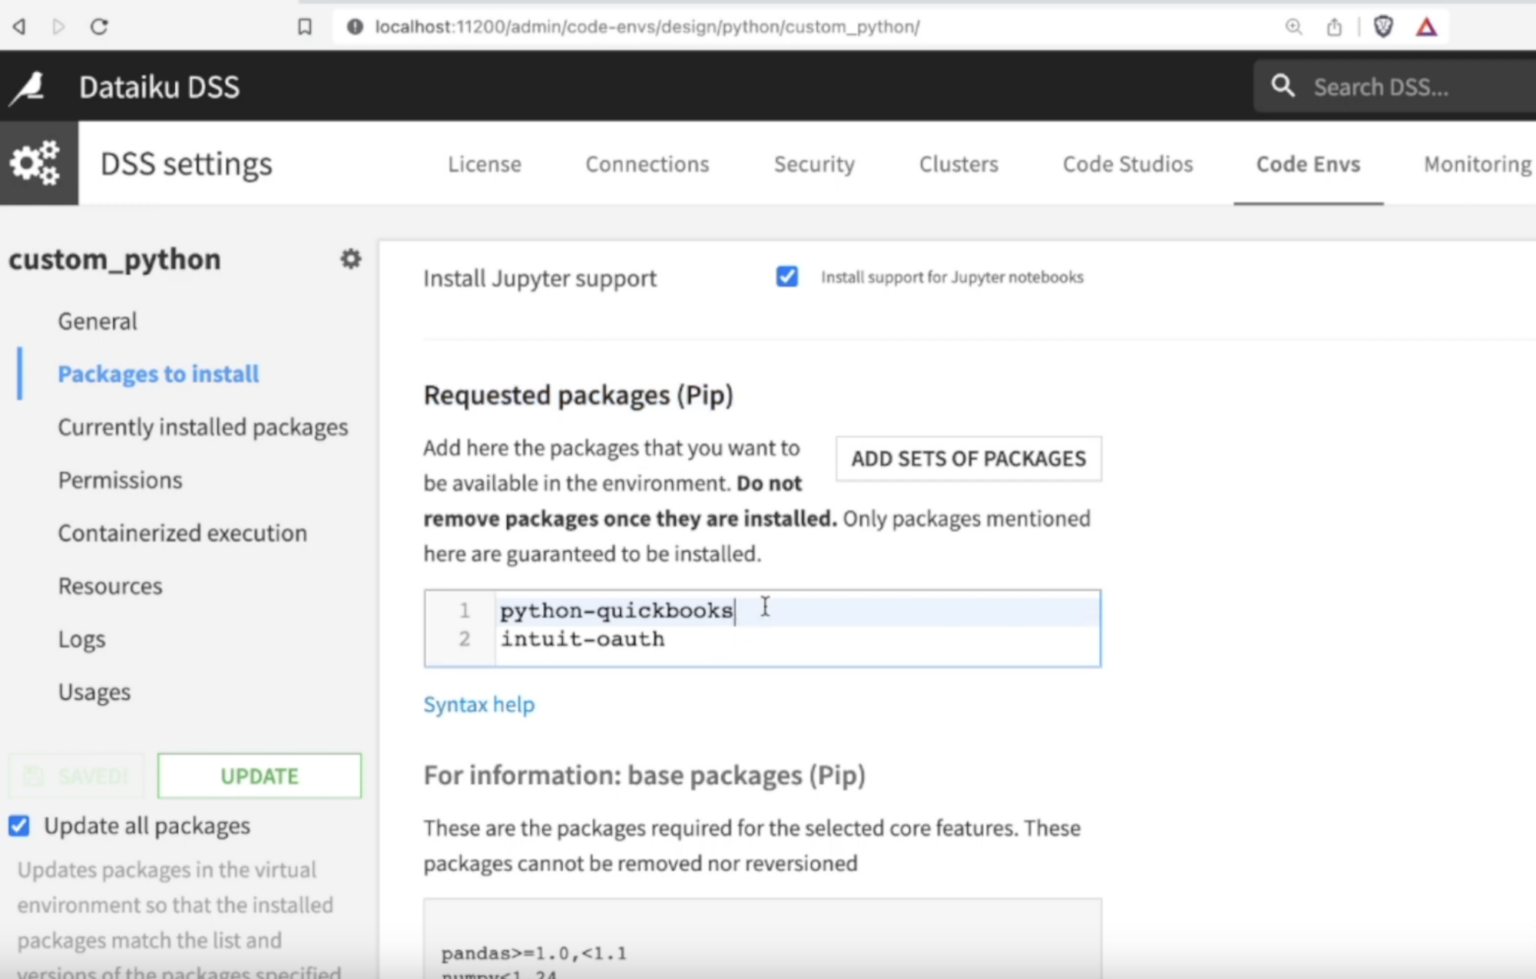Uncheck Install support for Jupyter notebooks
The image size is (1536, 979).
787,277
